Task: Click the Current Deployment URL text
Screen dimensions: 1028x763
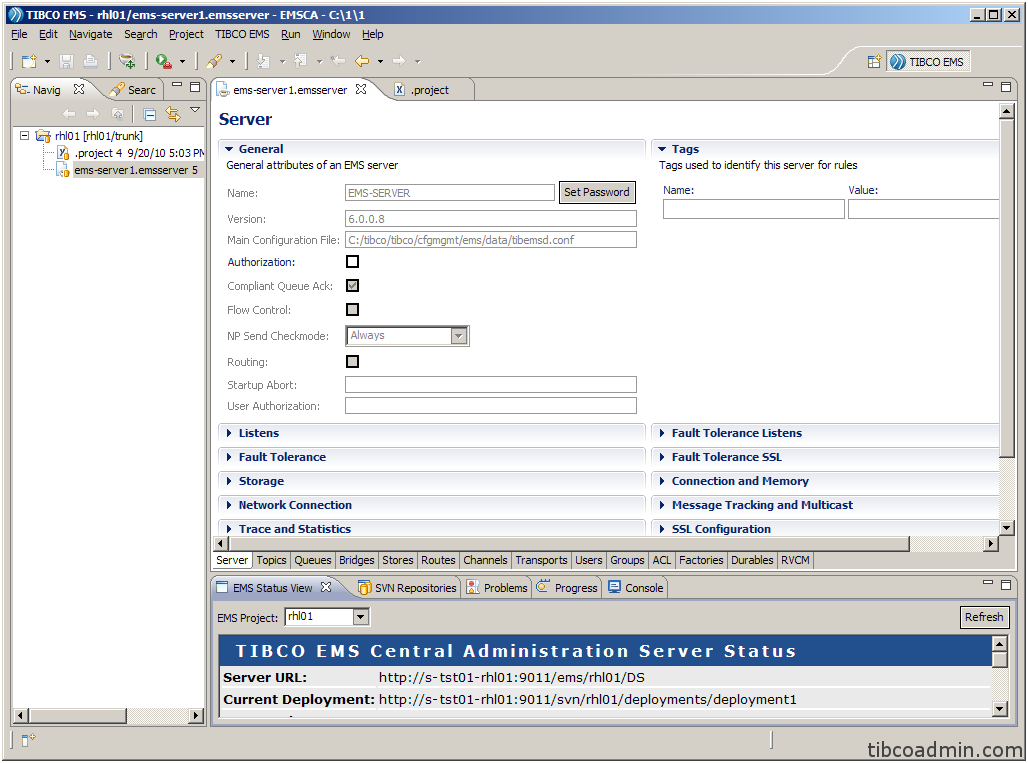Action: click(x=587, y=699)
